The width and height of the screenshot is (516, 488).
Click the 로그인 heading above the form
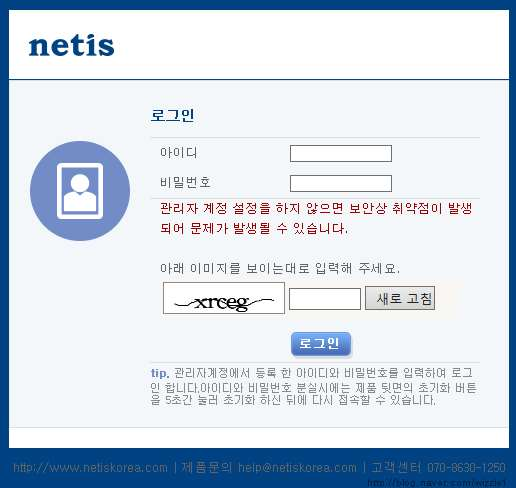[x=172, y=115]
